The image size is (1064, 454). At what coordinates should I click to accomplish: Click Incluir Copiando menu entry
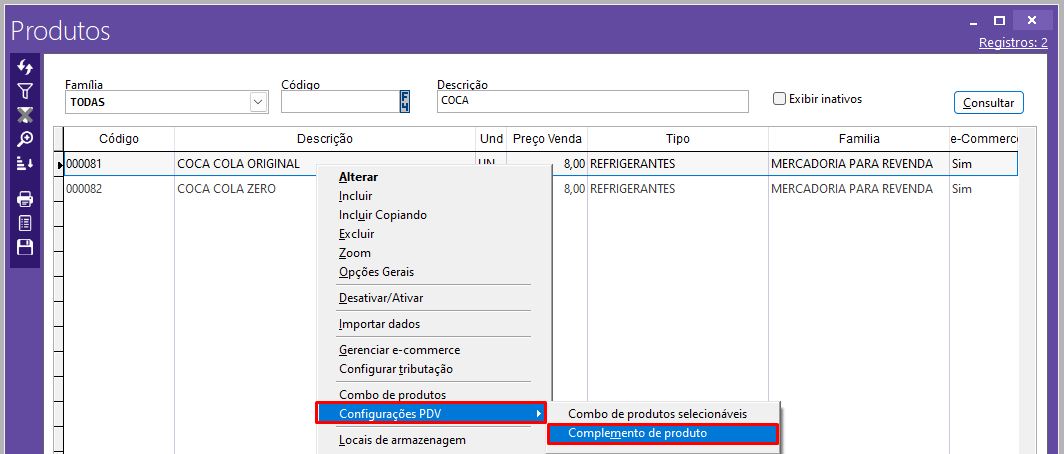384,215
